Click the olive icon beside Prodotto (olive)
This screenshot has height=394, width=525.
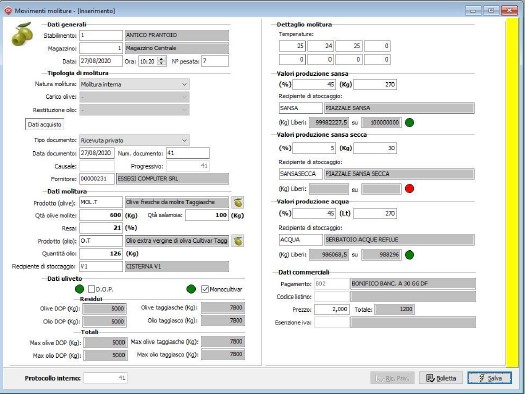238,202
